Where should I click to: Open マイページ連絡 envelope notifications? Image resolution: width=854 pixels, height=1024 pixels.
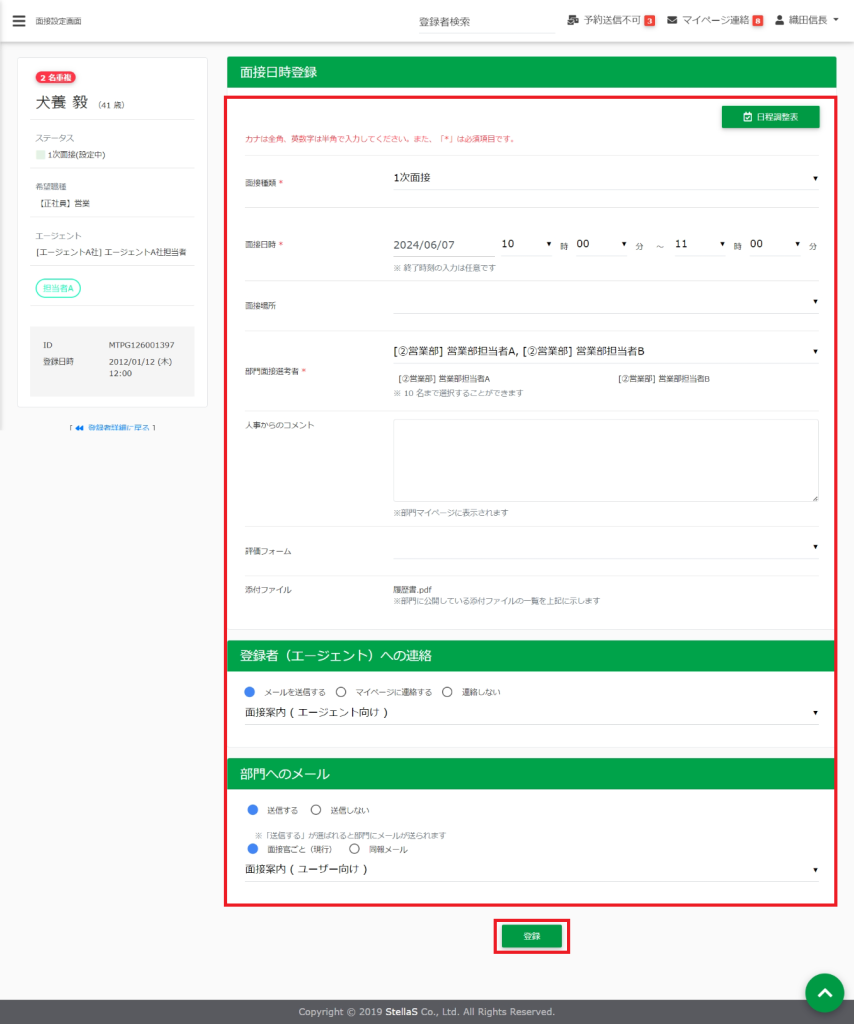click(x=673, y=20)
